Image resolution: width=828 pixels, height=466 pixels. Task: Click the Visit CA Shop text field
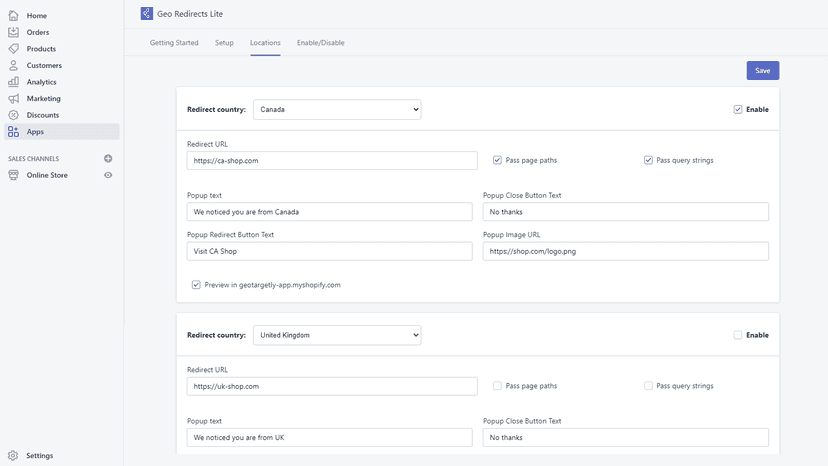pos(330,251)
